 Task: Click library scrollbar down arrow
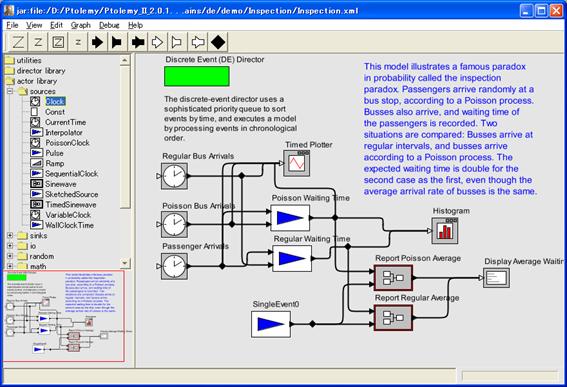(125, 263)
